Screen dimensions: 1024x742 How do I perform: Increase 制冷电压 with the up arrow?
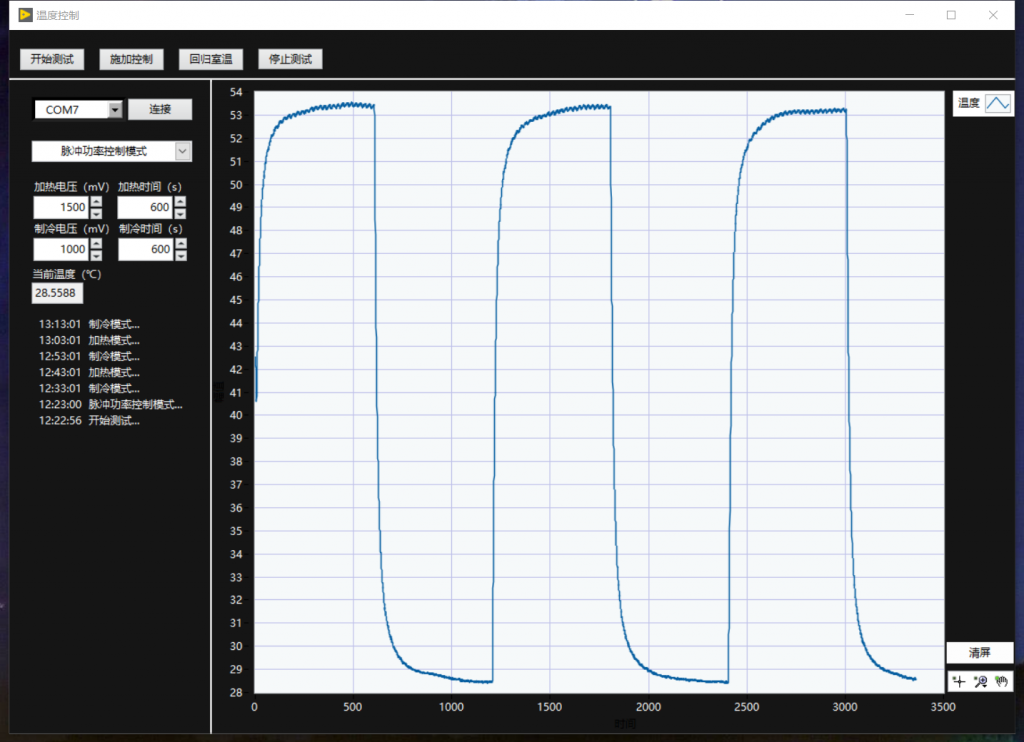(x=96, y=244)
